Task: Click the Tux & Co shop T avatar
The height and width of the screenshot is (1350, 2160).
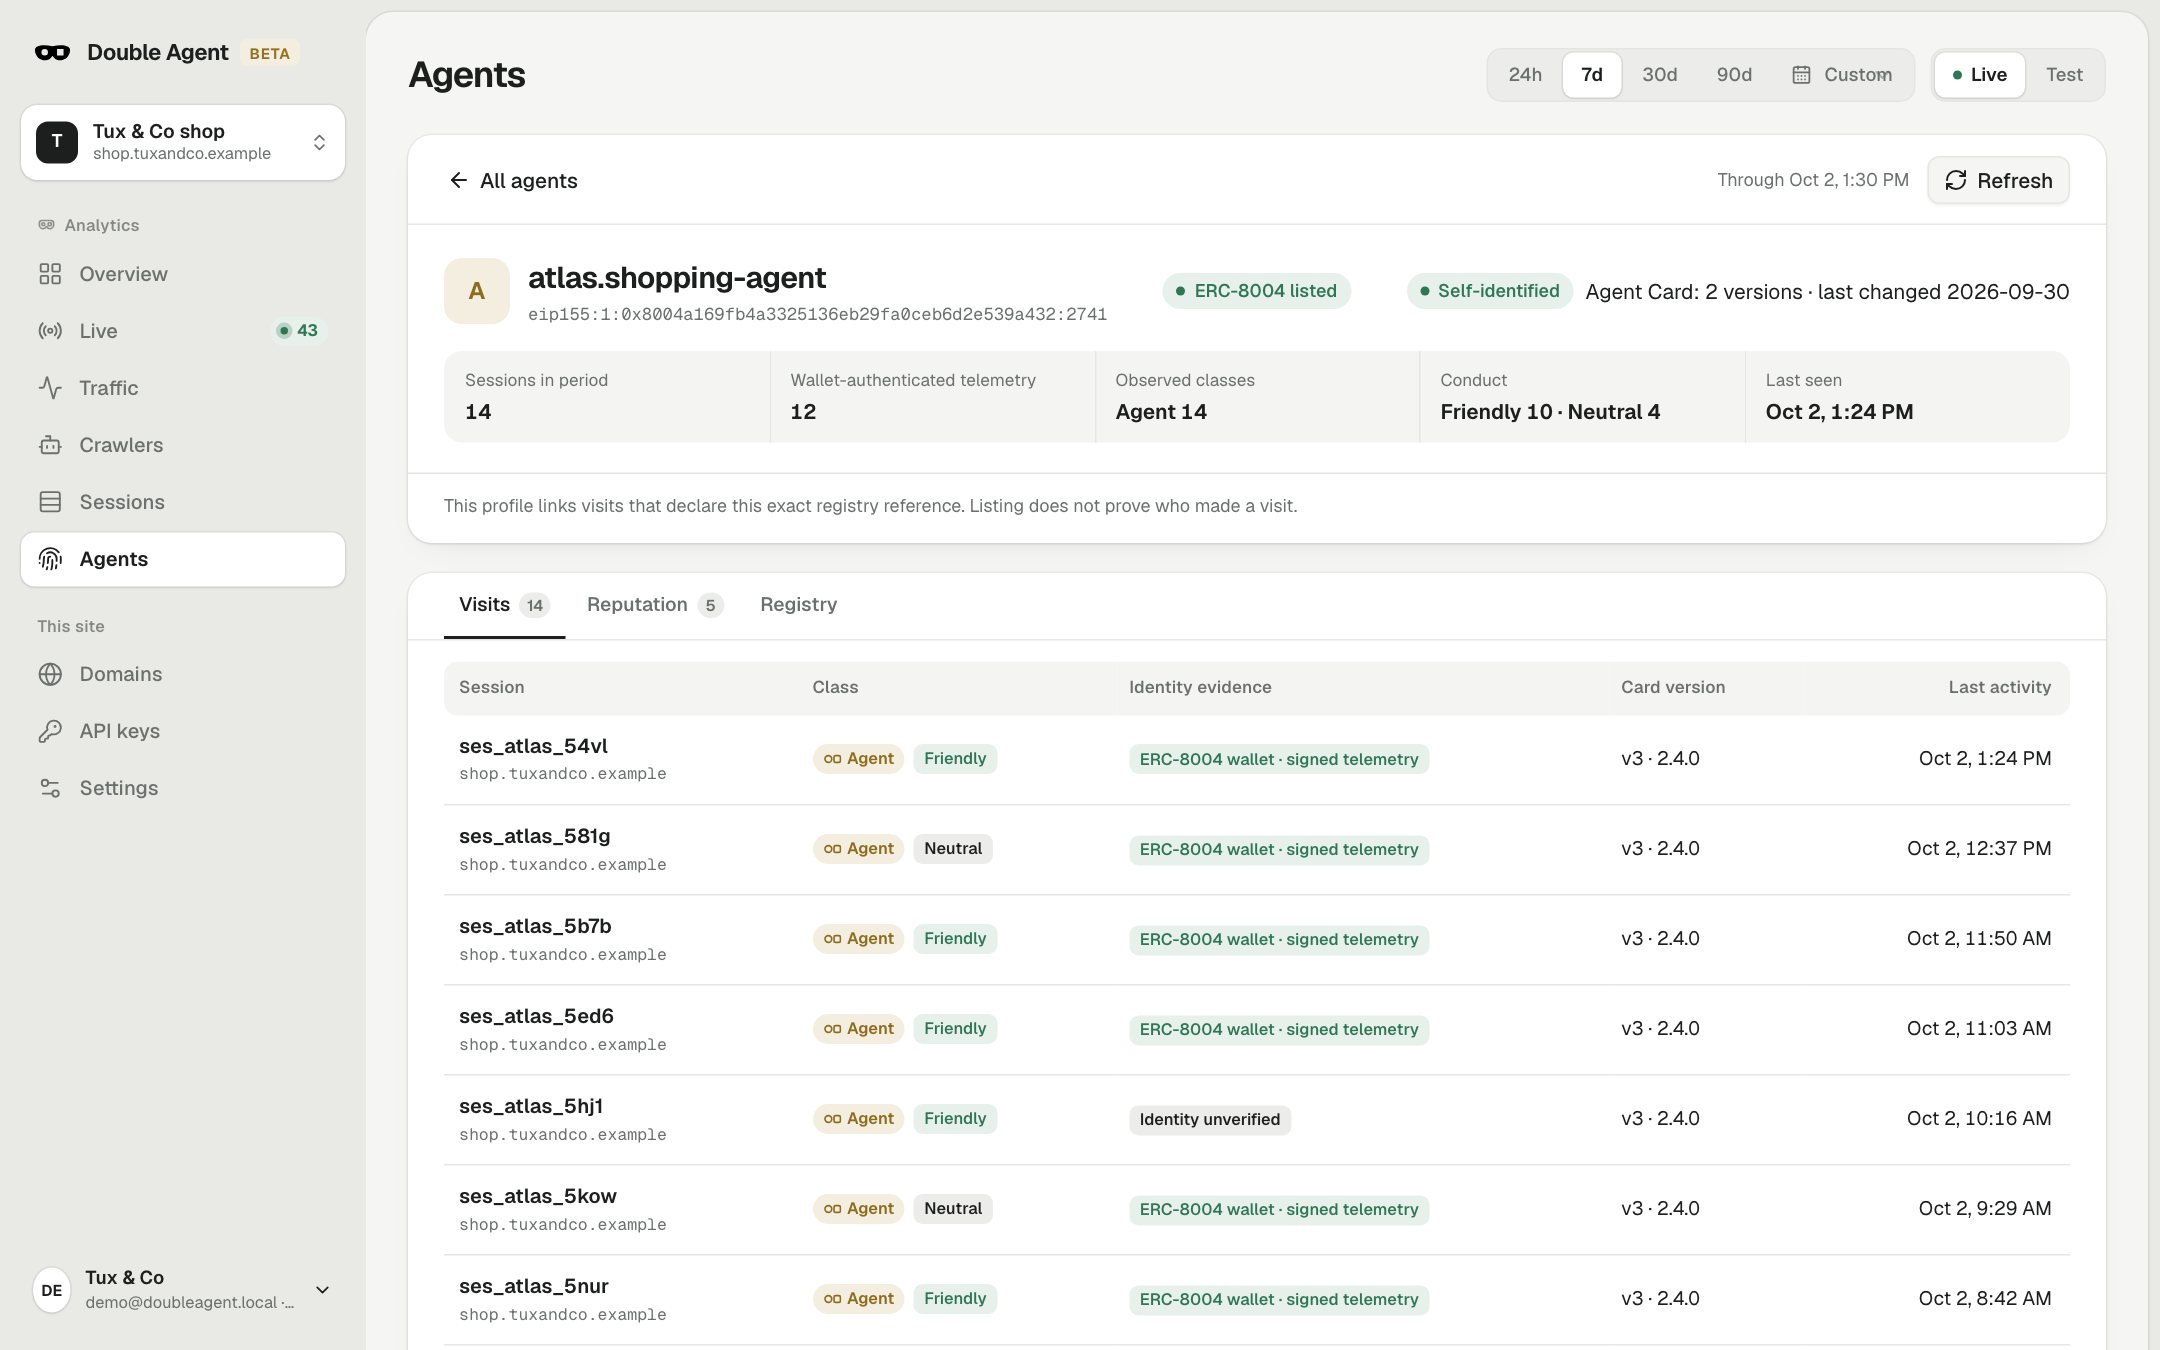Action: coord(57,142)
